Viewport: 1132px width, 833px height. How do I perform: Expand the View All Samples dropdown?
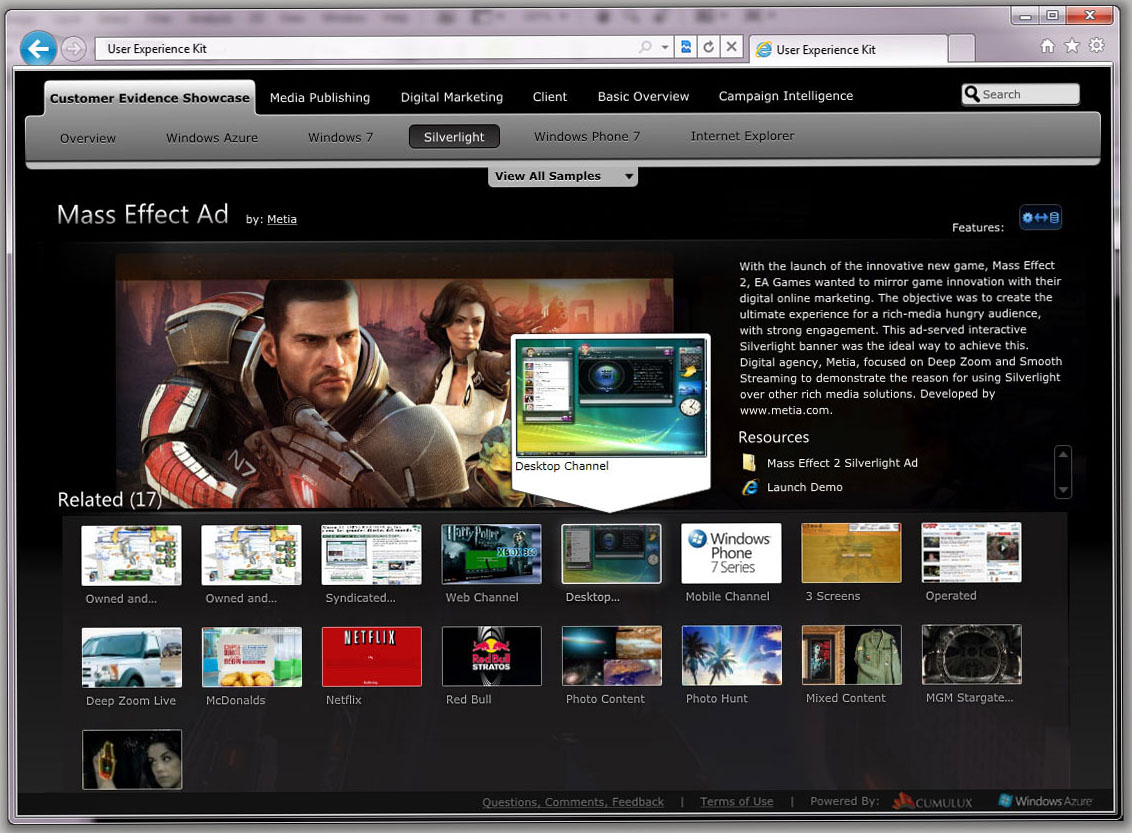(562, 176)
